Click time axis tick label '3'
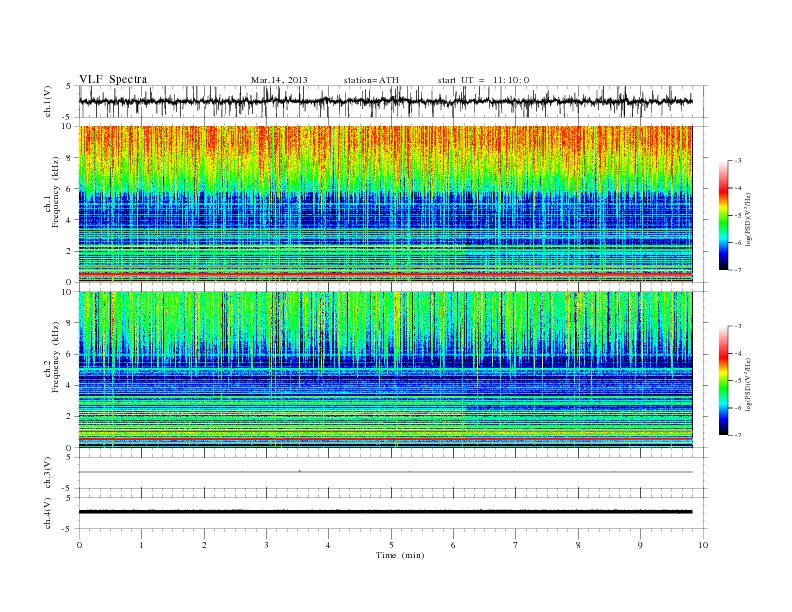 [266, 545]
